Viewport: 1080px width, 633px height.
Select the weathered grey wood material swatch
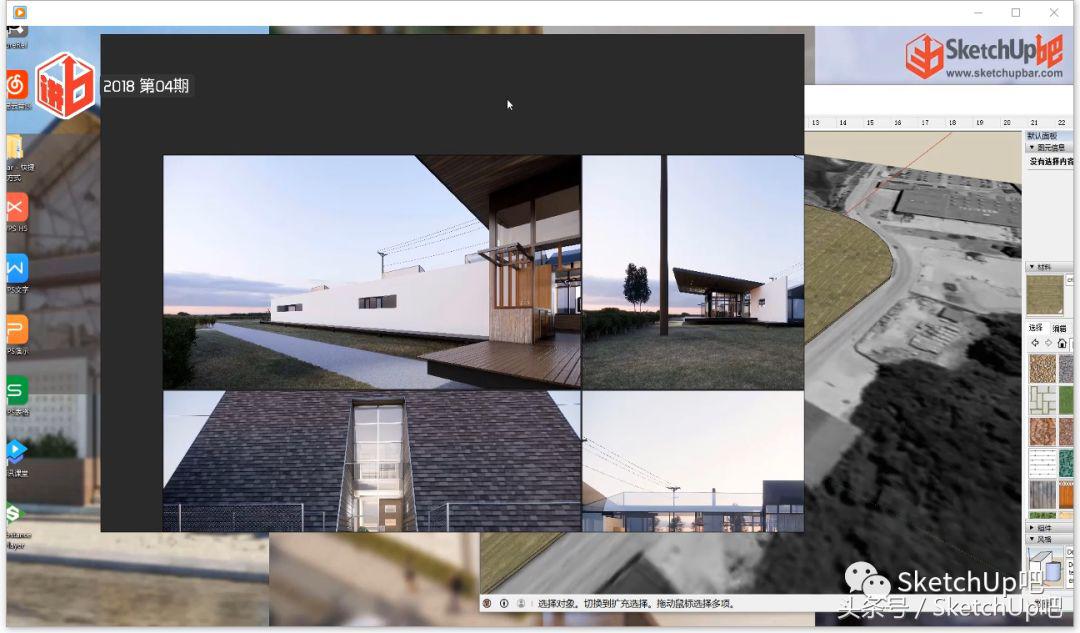[1042, 495]
